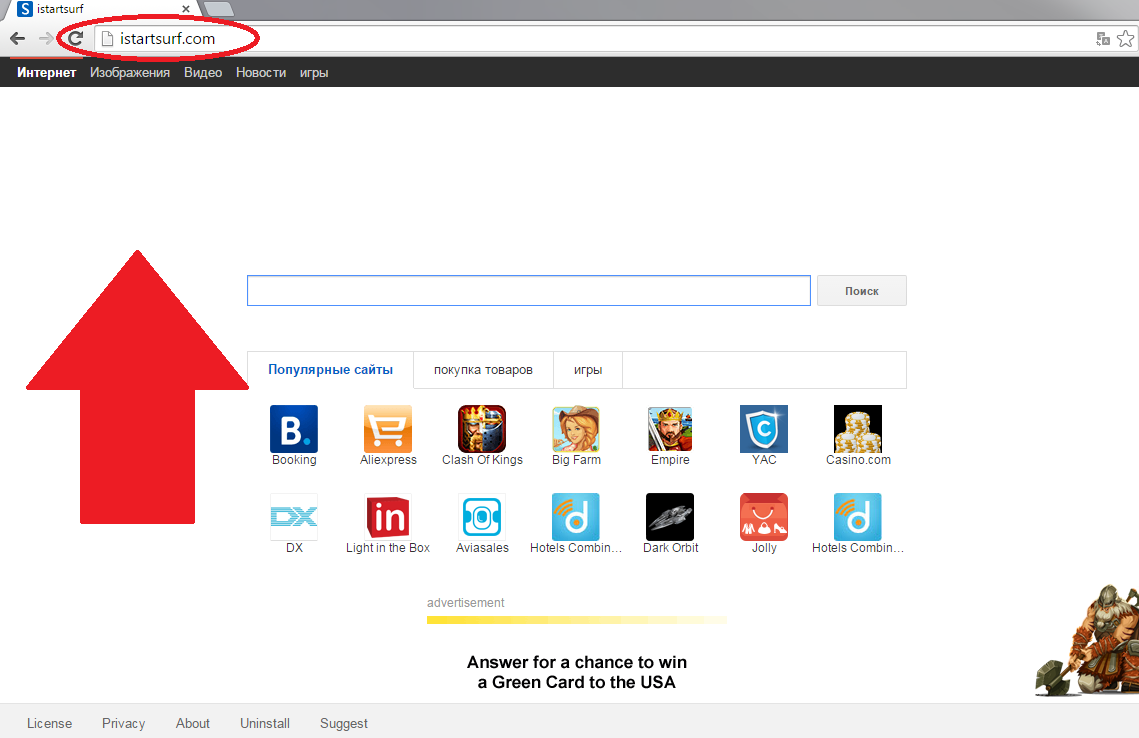This screenshot has height=738, width=1139.
Task: Click the warrior character ad image
Action: pos(1087,641)
